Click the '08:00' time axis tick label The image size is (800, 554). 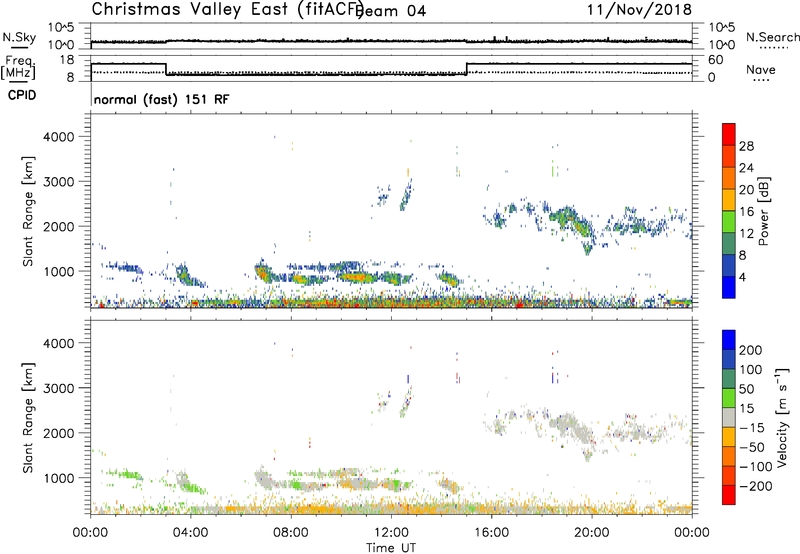[x=291, y=533]
